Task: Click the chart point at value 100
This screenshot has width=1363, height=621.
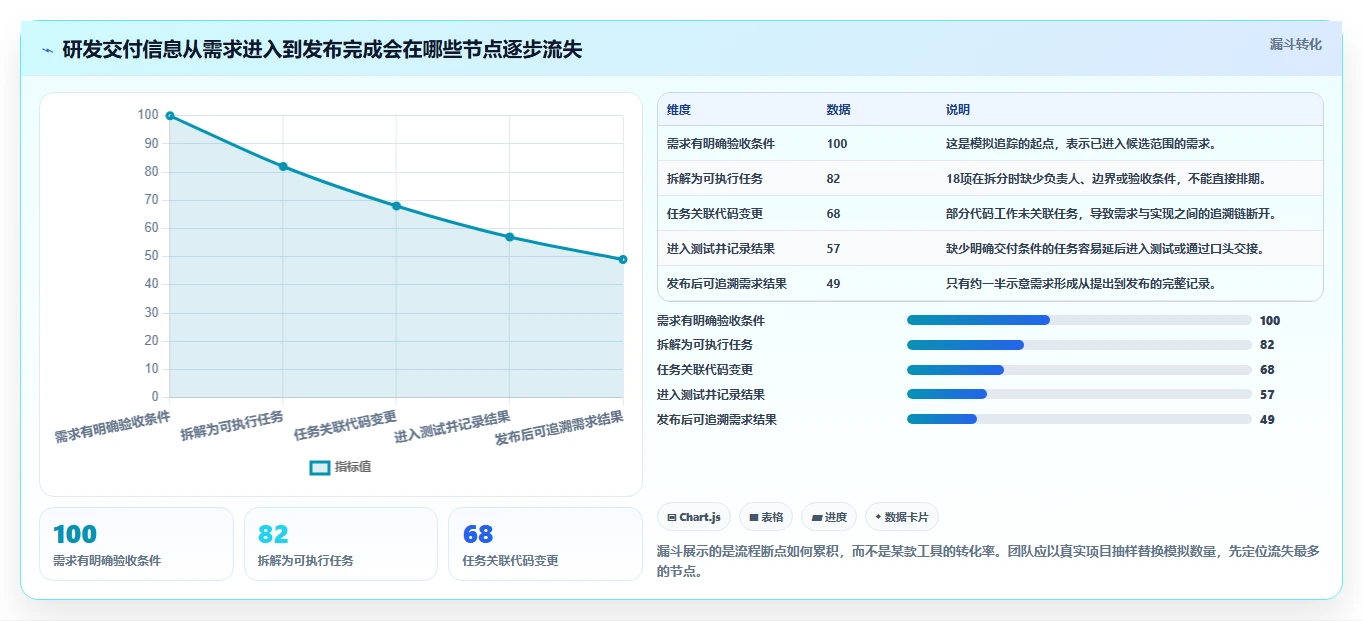Action: pos(170,116)
